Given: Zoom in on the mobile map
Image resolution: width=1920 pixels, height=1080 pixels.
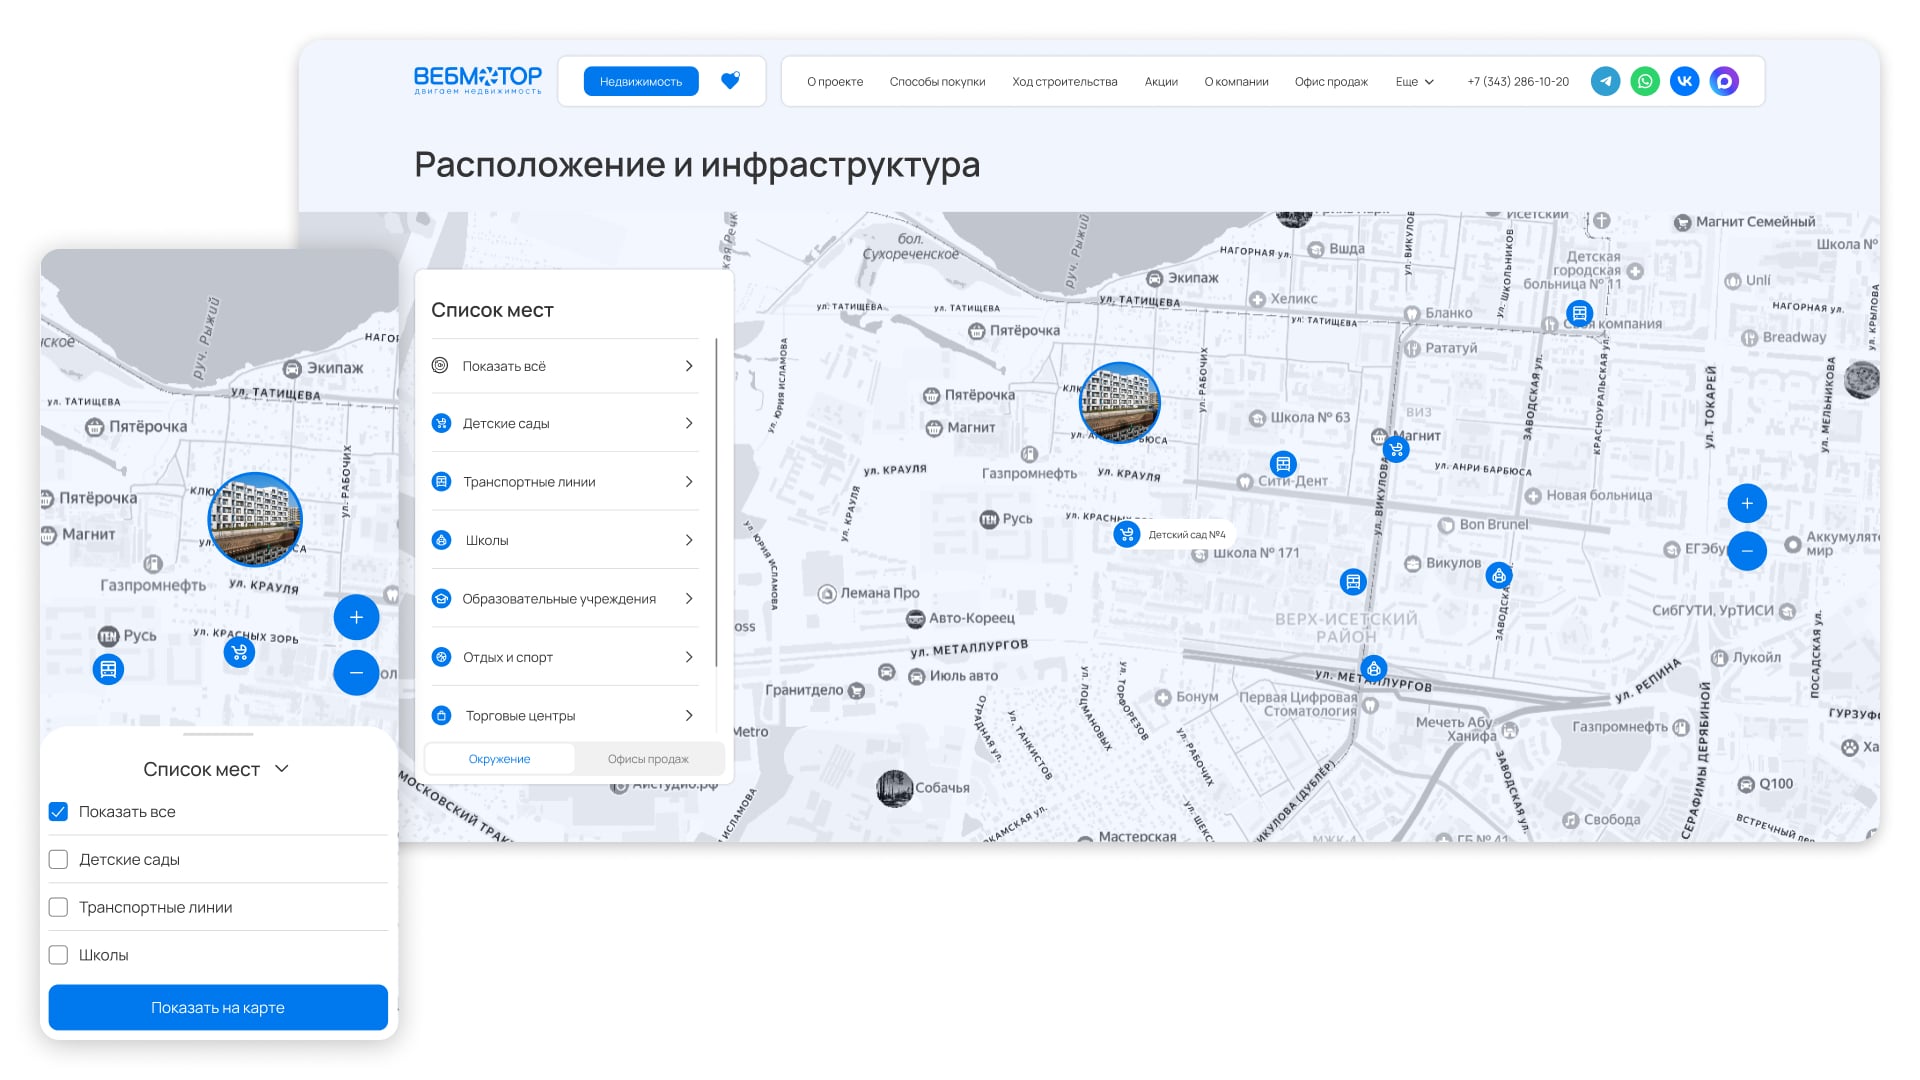Looking at the screenshot, I should [356, 617].
